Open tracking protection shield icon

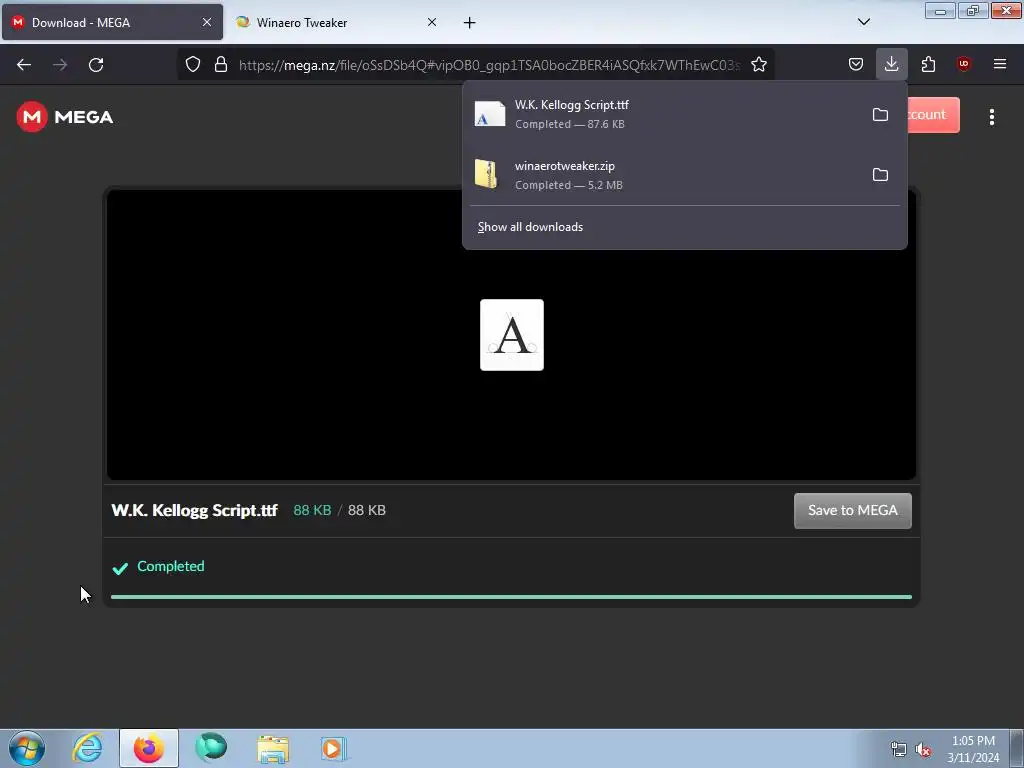pyautogui.click(x=193, y=64)
